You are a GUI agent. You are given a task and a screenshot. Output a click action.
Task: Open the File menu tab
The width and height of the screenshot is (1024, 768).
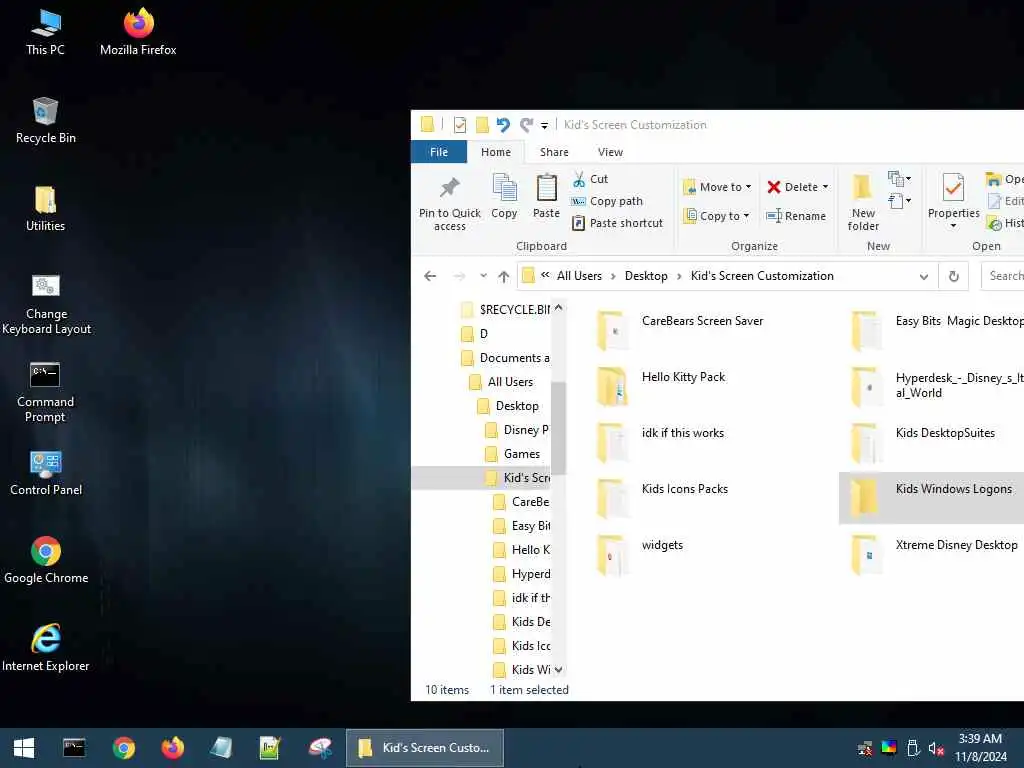[x=439, y=152]
